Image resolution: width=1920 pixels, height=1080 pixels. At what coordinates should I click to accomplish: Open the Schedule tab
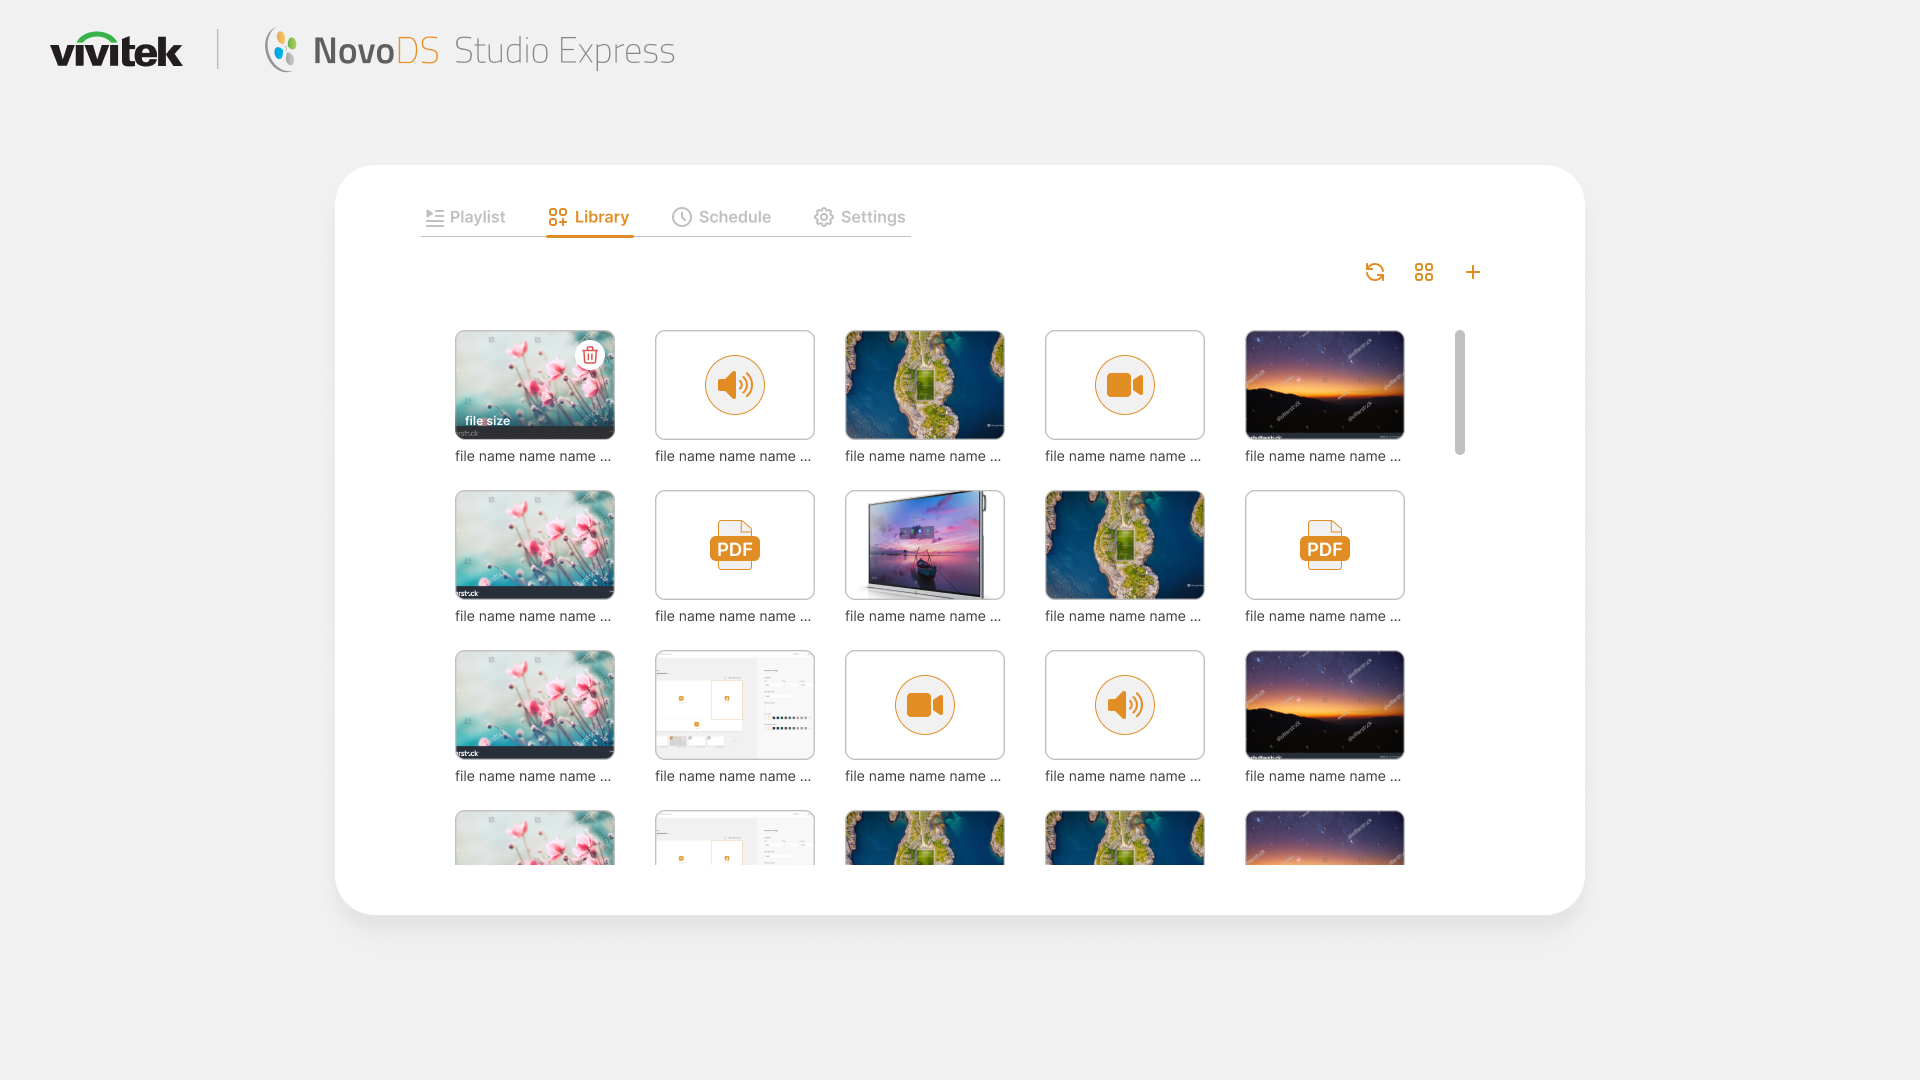click(722, 217)
